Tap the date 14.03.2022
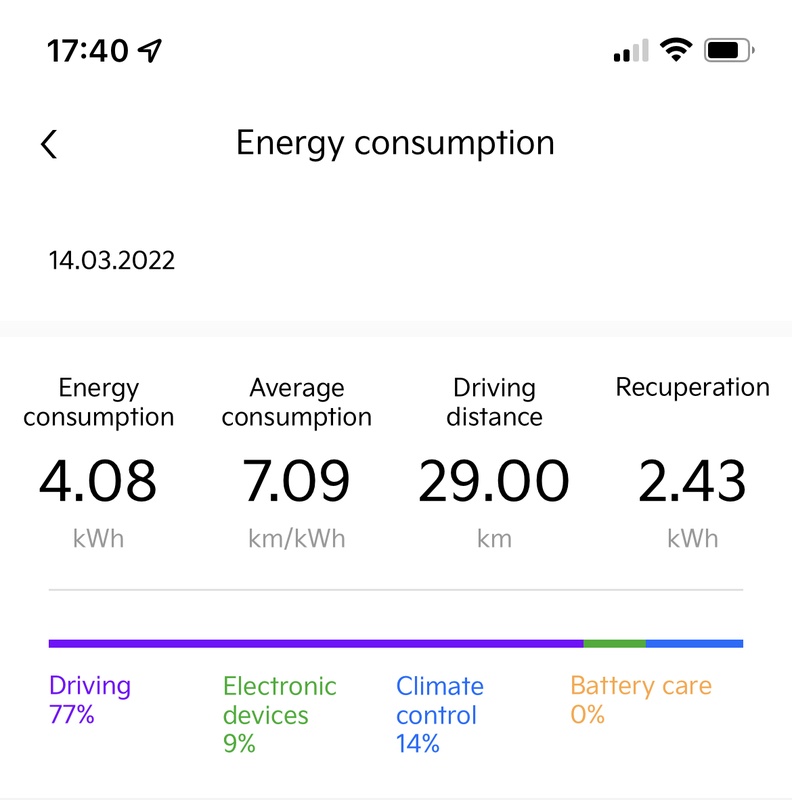The height and width of the screenshot is (800, 792). [x=112, y=261]
